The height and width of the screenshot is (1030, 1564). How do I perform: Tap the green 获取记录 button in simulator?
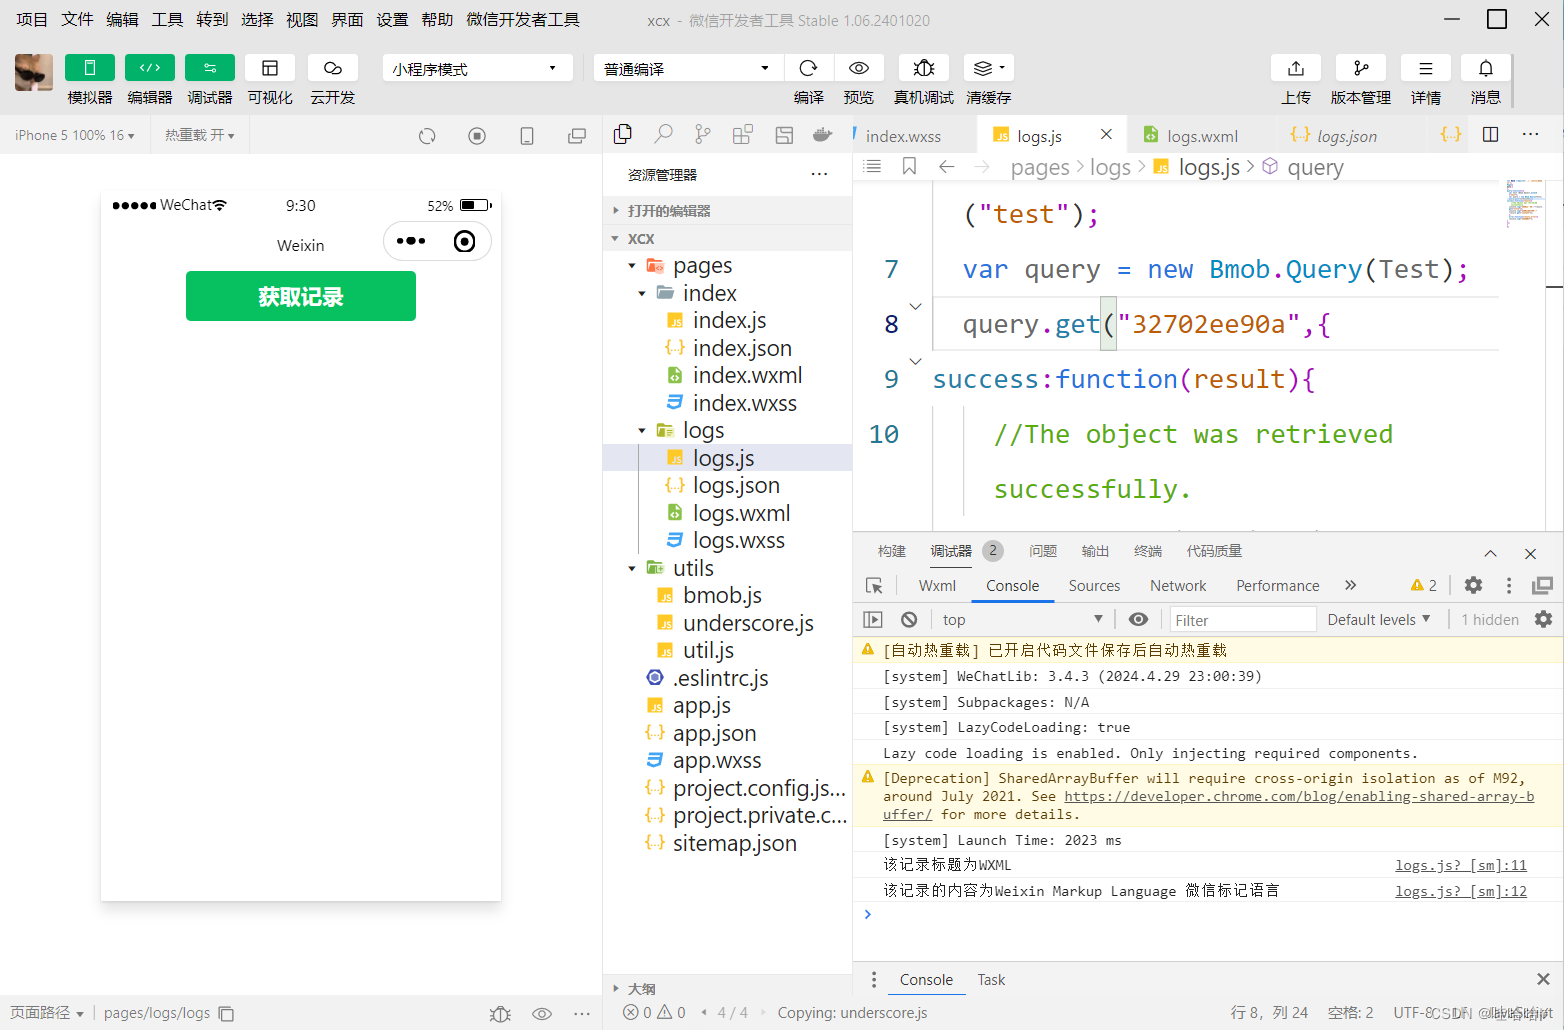(301, 296)
